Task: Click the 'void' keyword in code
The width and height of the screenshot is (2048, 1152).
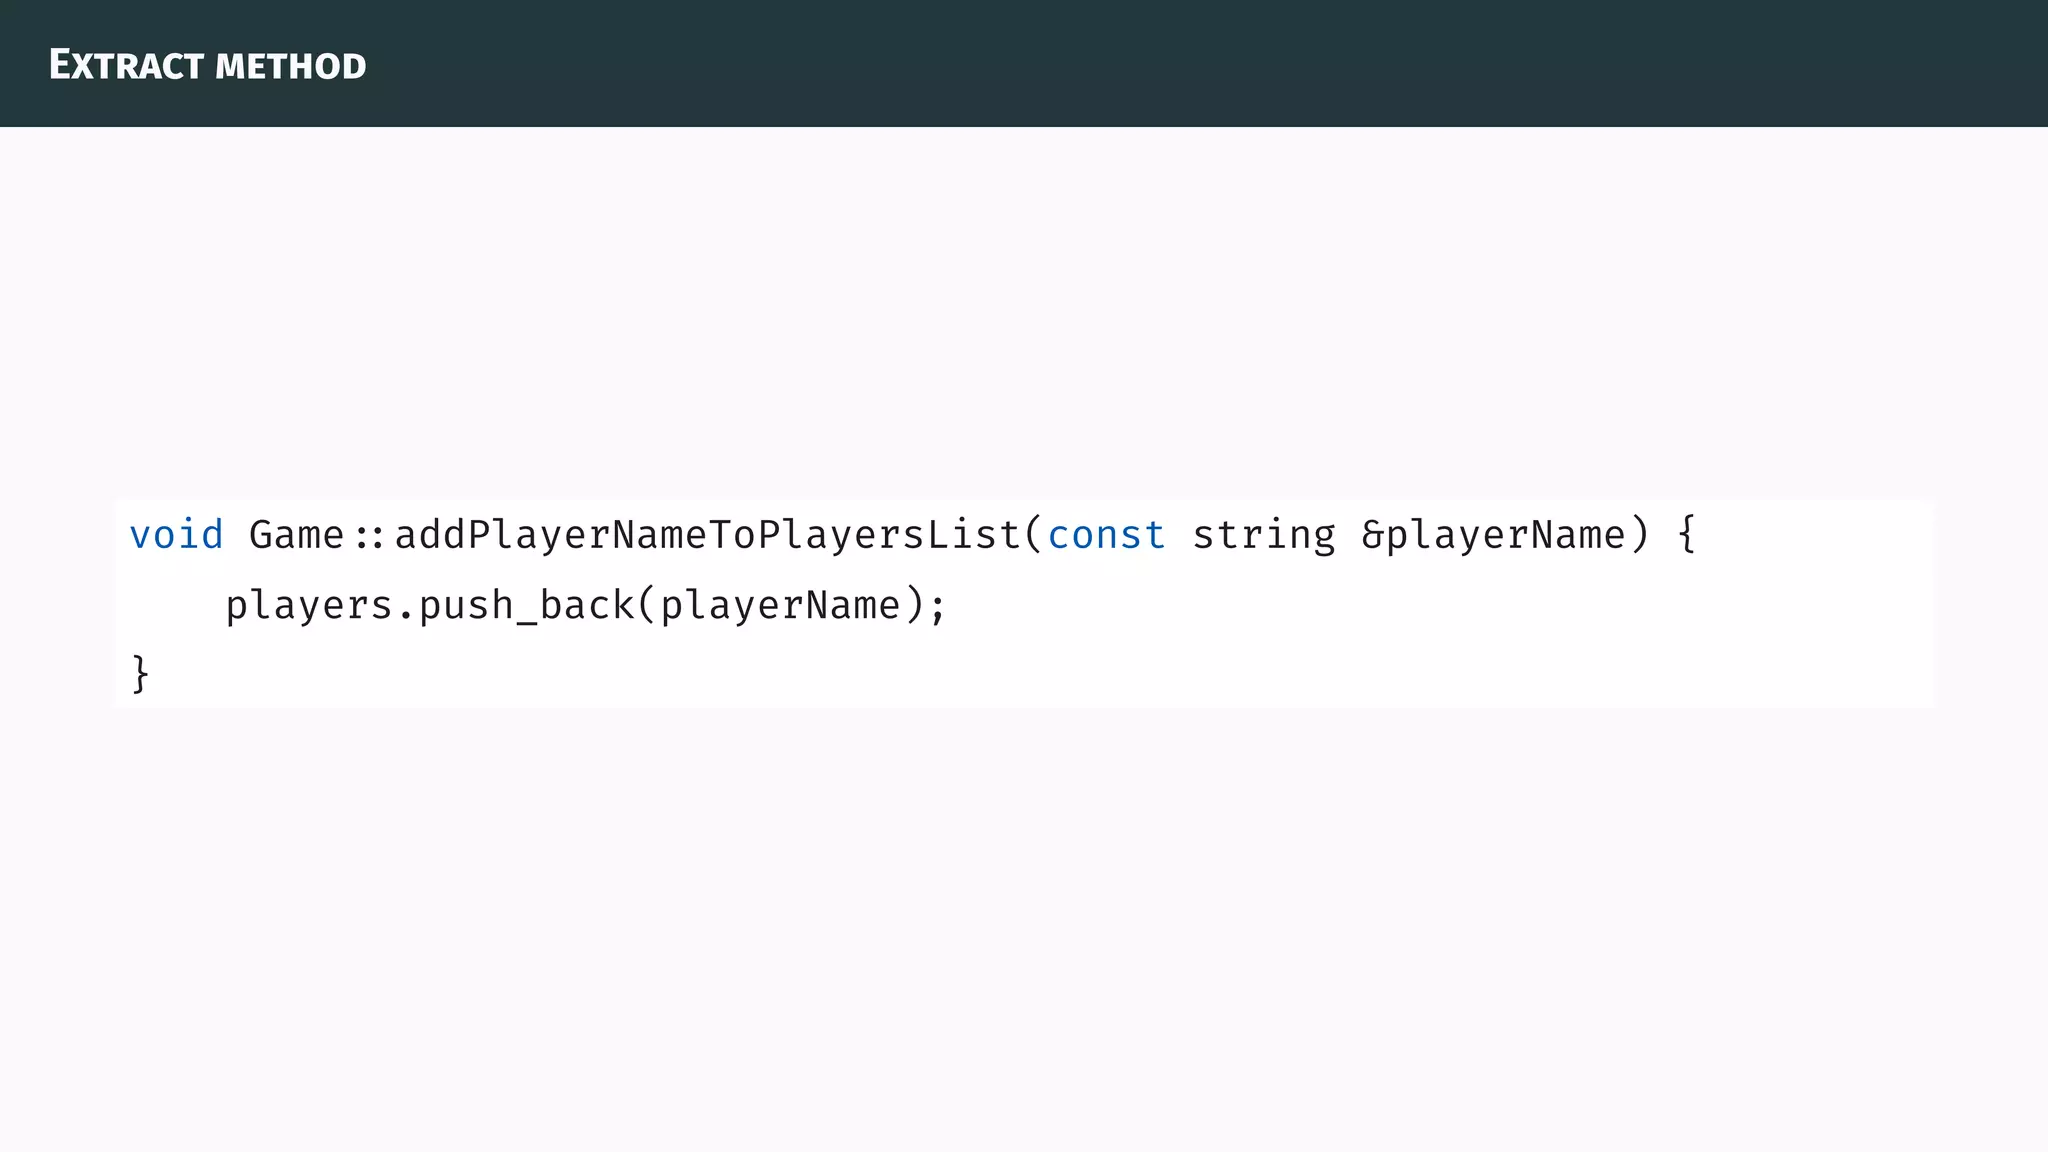Action: tap(176, 535)
